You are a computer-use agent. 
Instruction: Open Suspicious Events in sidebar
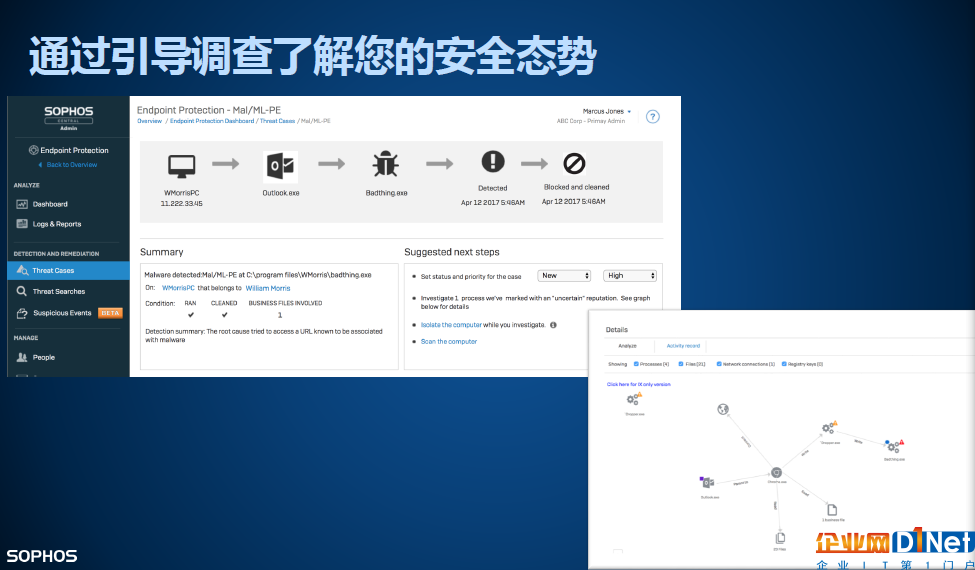coord(62,313)
